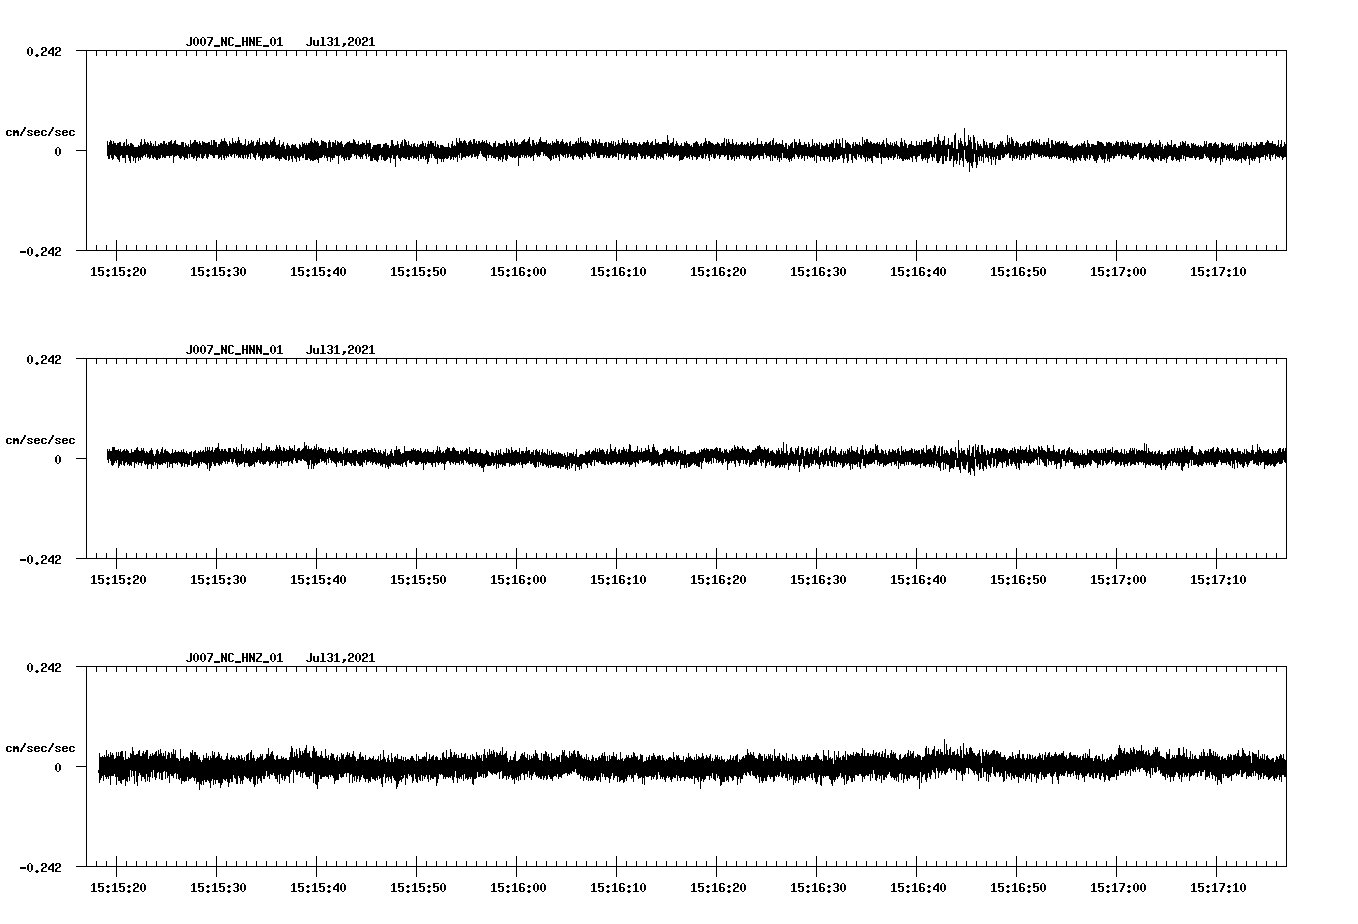Select the J007_NC_HNN_01 channel label
1358x924 pixels.
(233, 349)
